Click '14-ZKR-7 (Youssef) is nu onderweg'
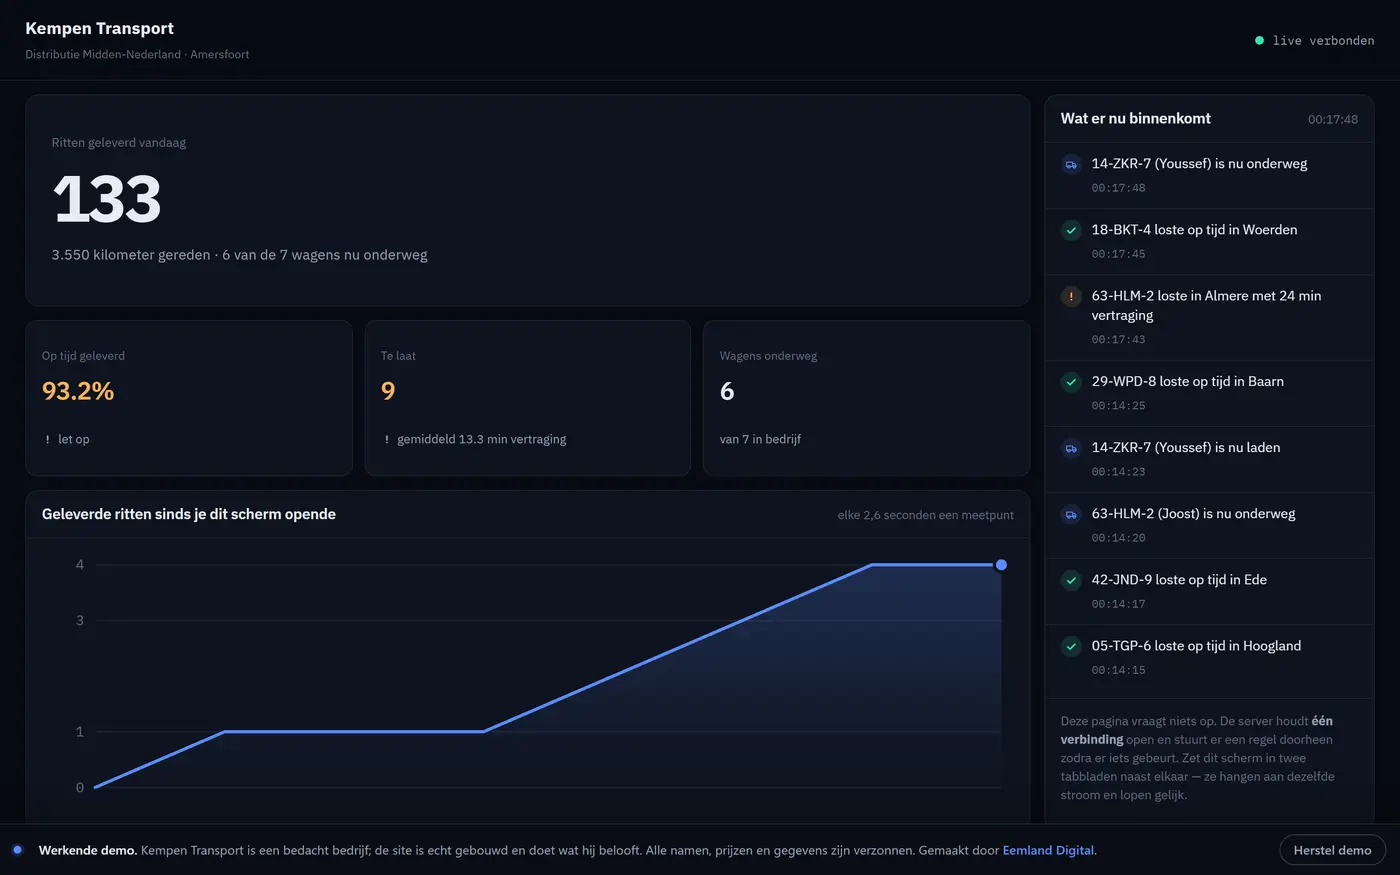 [1199, 163]
